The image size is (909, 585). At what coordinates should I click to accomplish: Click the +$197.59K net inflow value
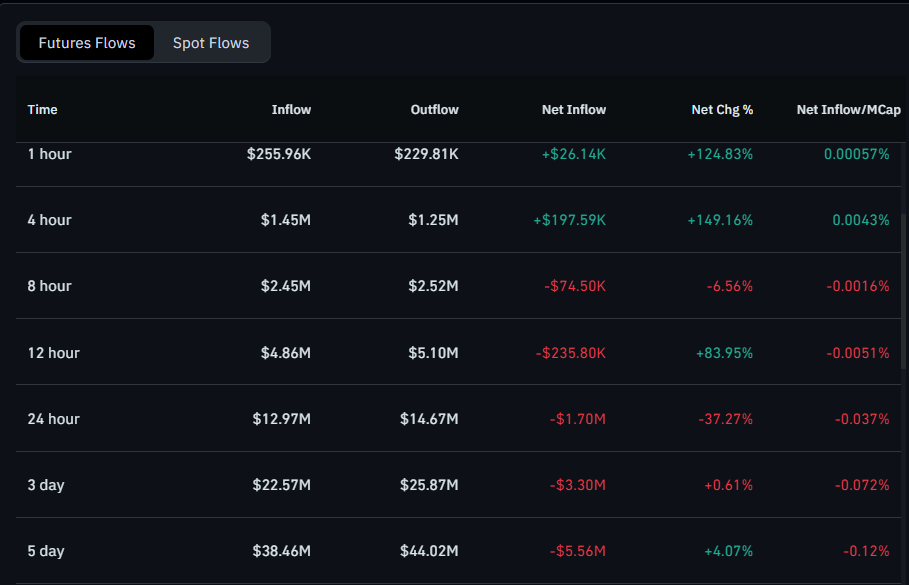point(569,220)
